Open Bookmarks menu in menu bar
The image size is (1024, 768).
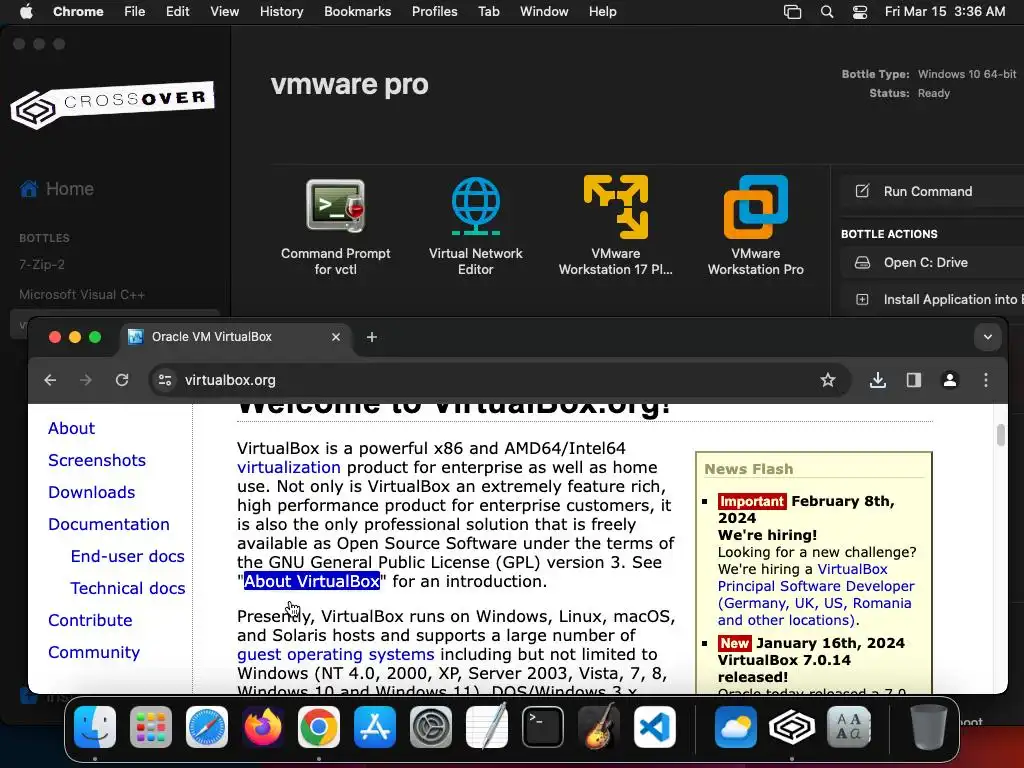point(357,12)
